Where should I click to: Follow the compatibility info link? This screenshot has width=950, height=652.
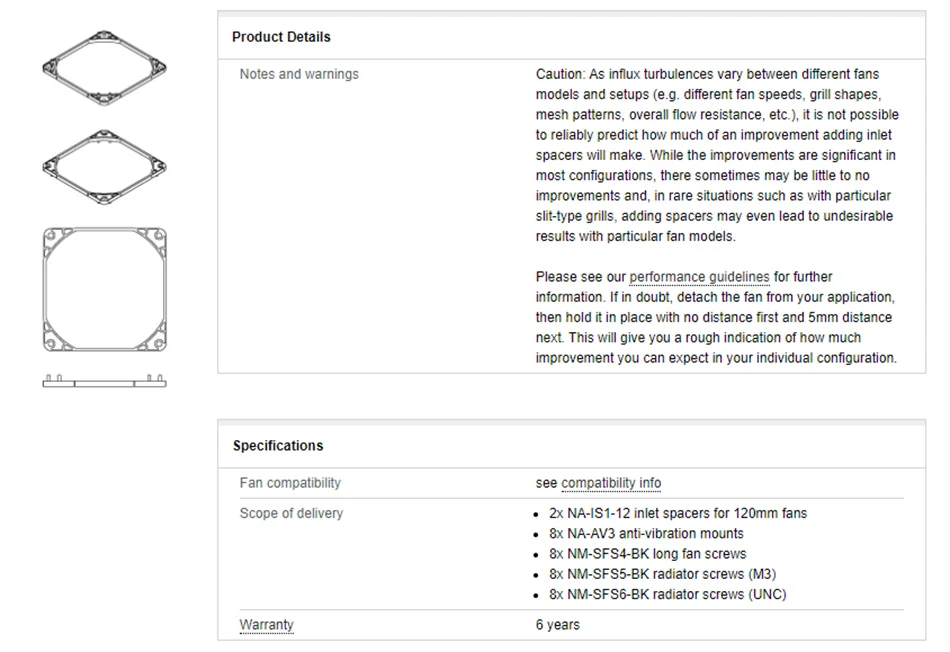tap(611, 483)
